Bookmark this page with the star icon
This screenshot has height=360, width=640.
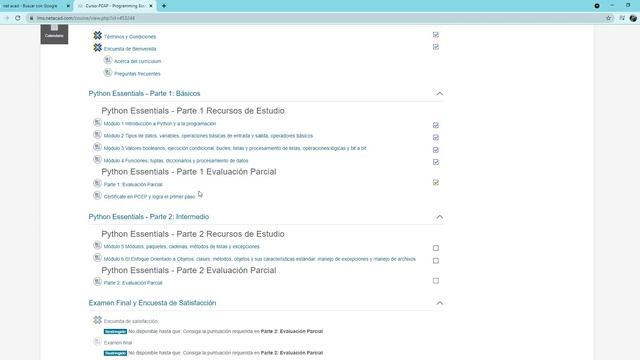tap(609, 18)
